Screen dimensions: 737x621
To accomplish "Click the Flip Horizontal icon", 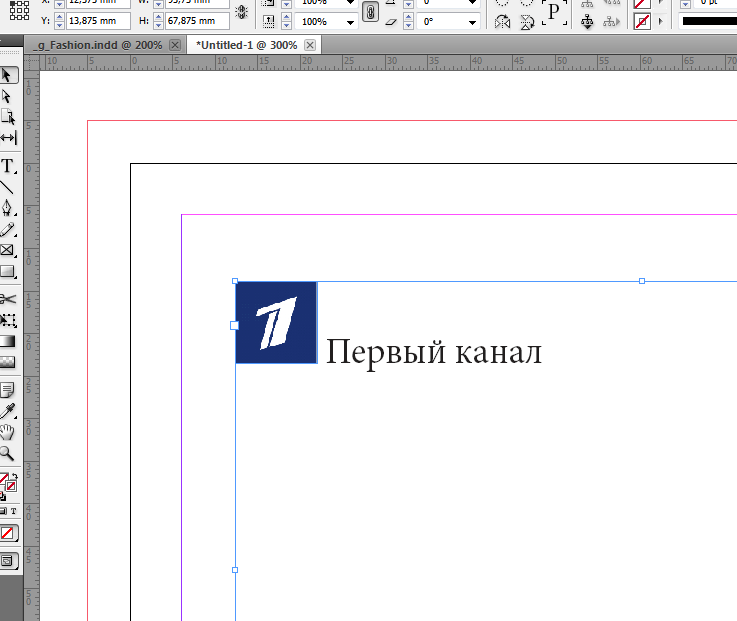I will tap(502, 22).
